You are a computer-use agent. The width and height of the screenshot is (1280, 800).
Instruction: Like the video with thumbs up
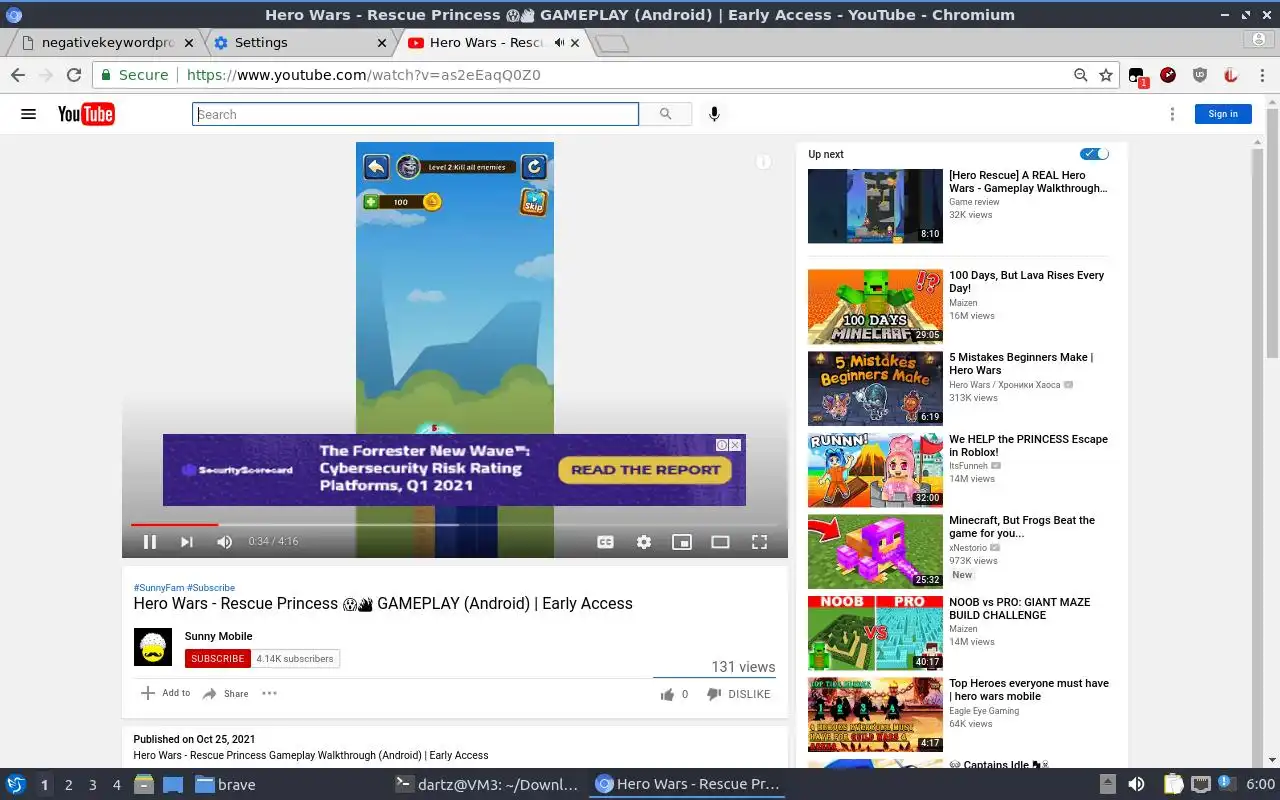click(667, 694)
